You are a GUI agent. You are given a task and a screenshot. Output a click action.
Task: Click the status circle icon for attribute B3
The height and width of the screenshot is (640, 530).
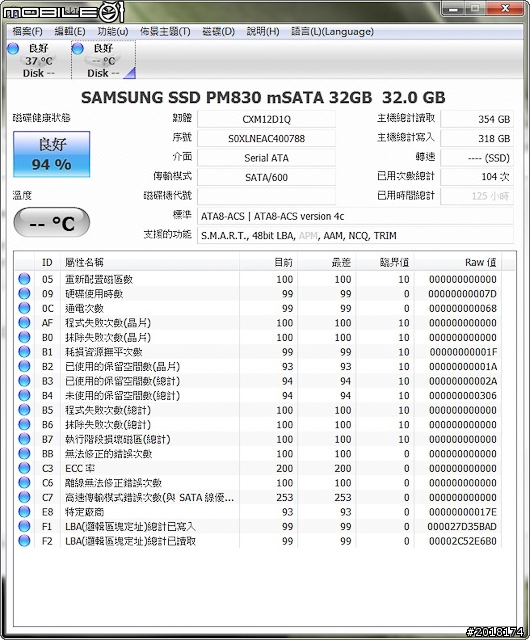[24, 381]
